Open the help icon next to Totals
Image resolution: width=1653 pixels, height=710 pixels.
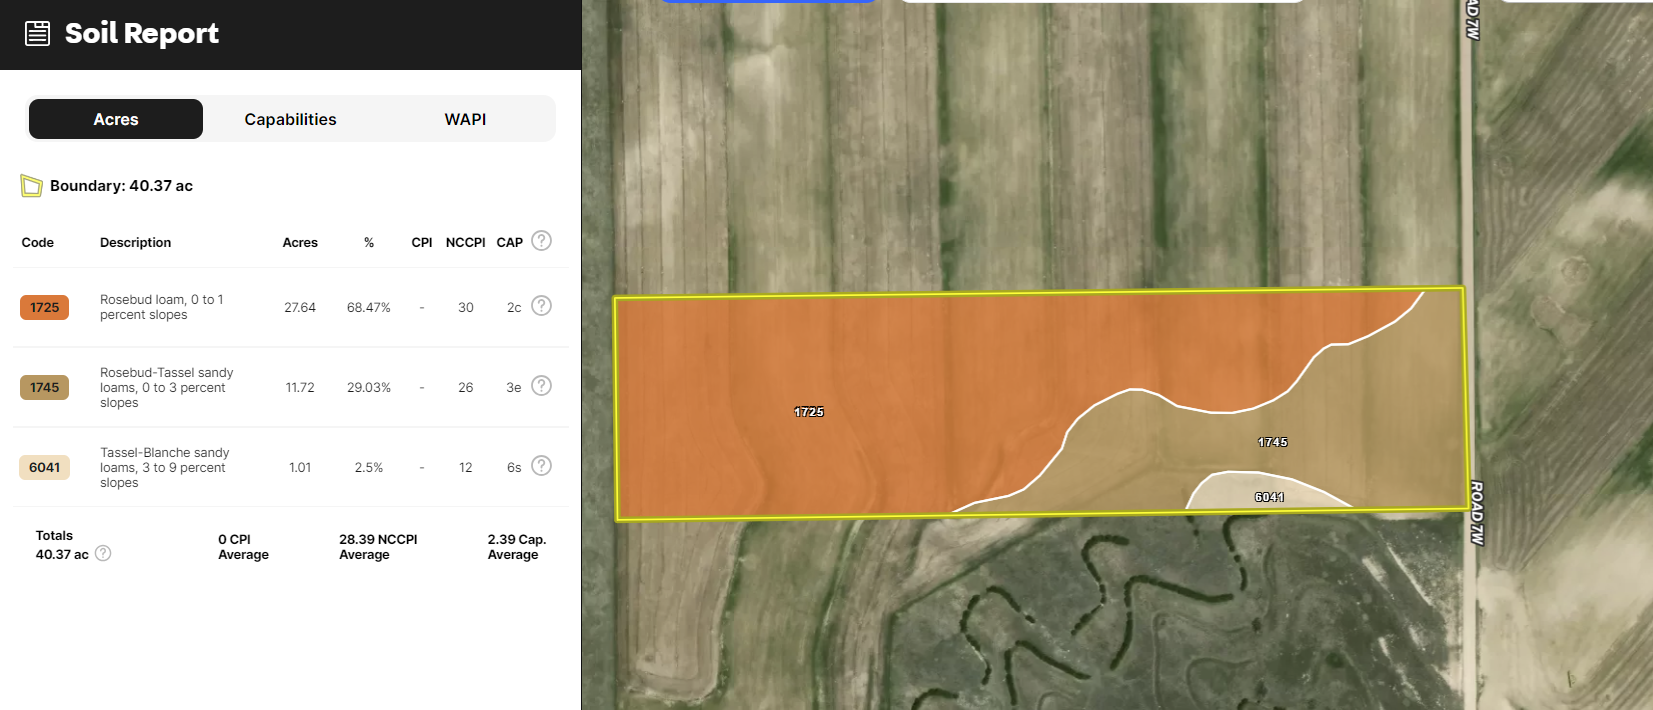click(103, 554)
